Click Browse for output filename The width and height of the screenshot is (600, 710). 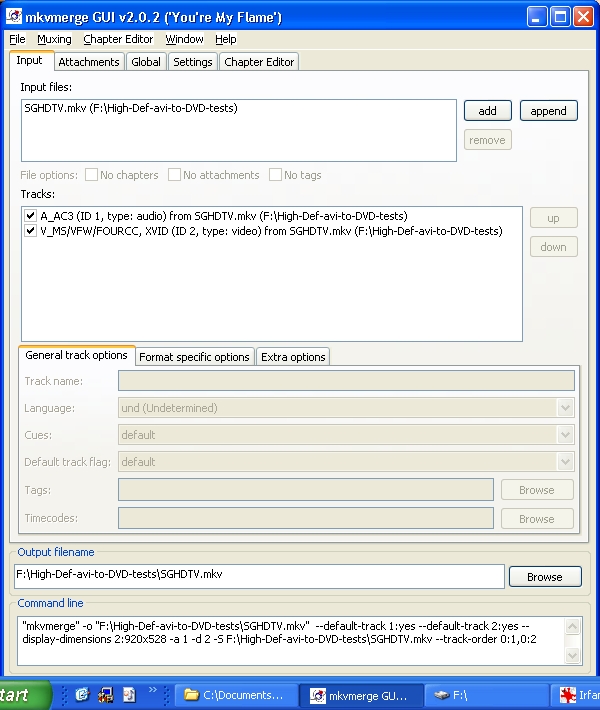545,577
